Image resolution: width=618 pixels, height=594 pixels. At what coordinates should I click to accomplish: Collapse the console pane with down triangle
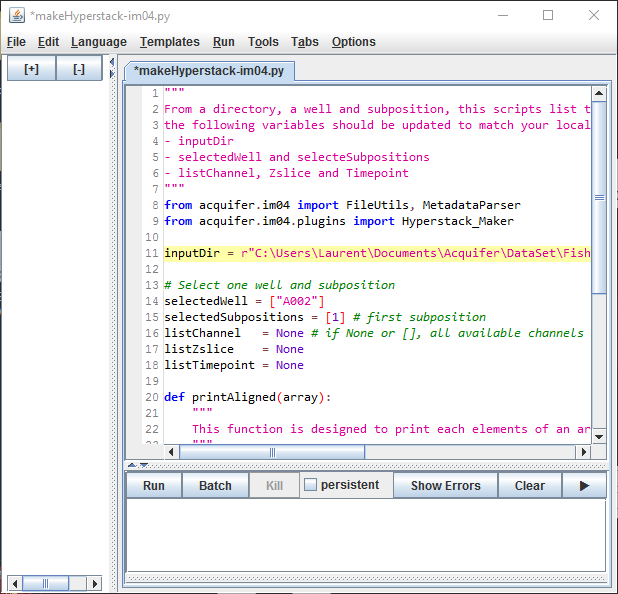pyautogui.click(x=144, y=465)
